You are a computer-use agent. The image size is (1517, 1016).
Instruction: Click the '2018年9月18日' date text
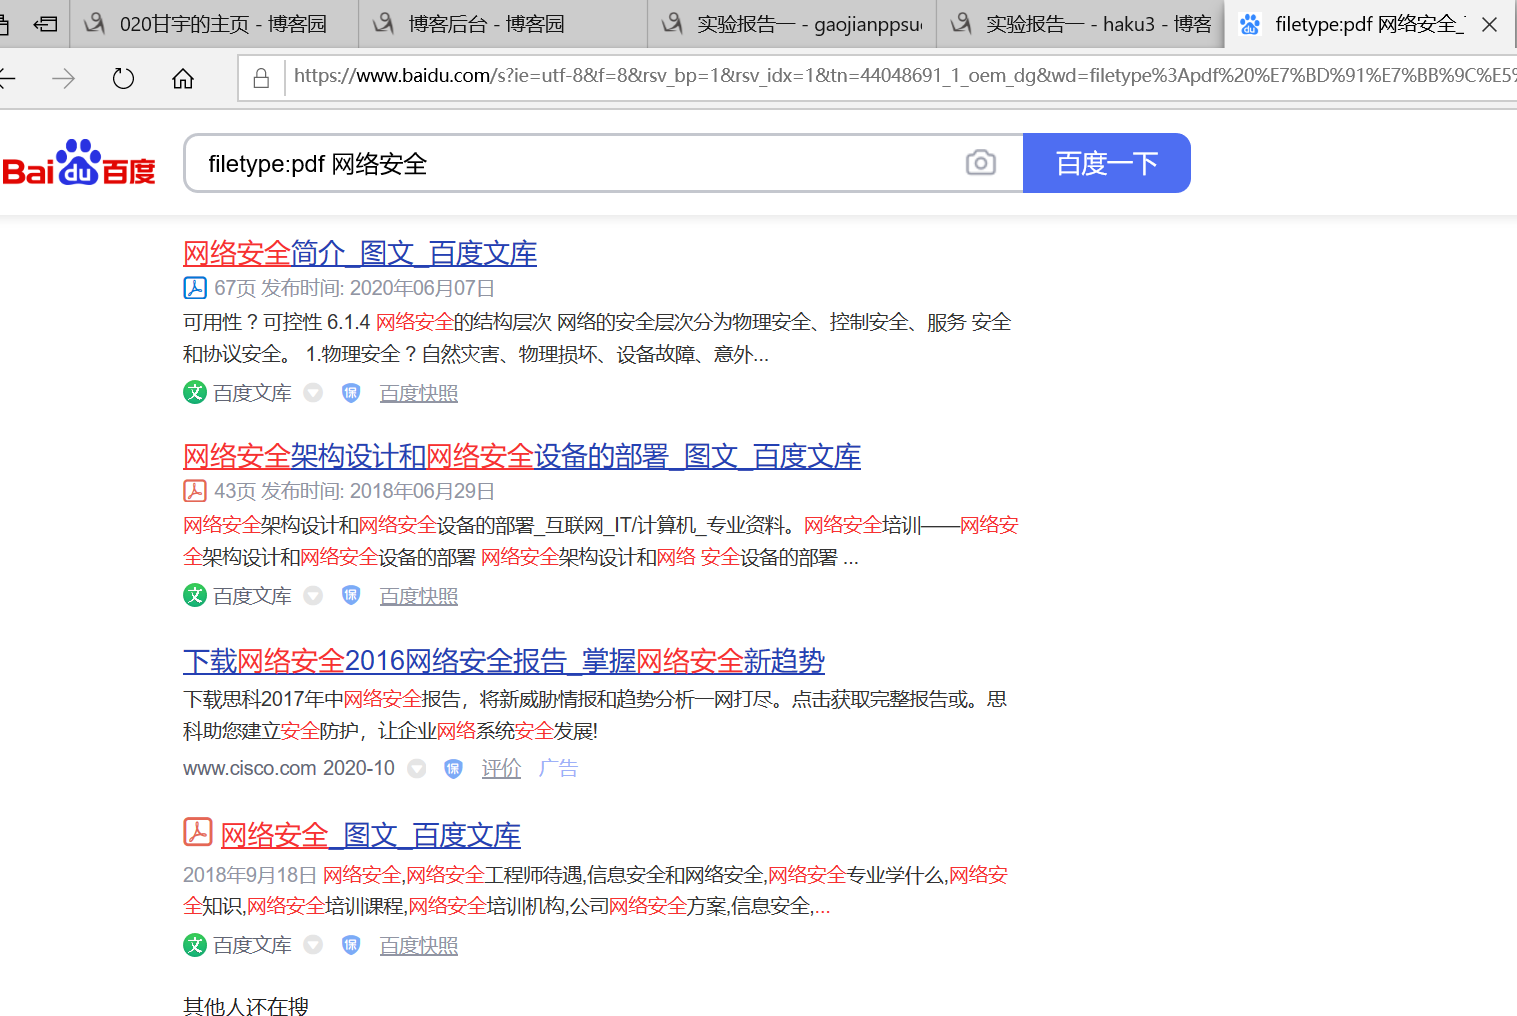[250, 875]
